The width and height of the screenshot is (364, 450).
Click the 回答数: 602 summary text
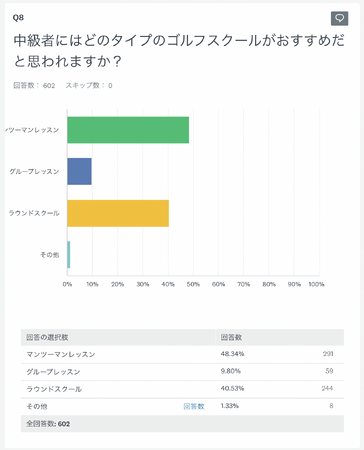[34, 86]
